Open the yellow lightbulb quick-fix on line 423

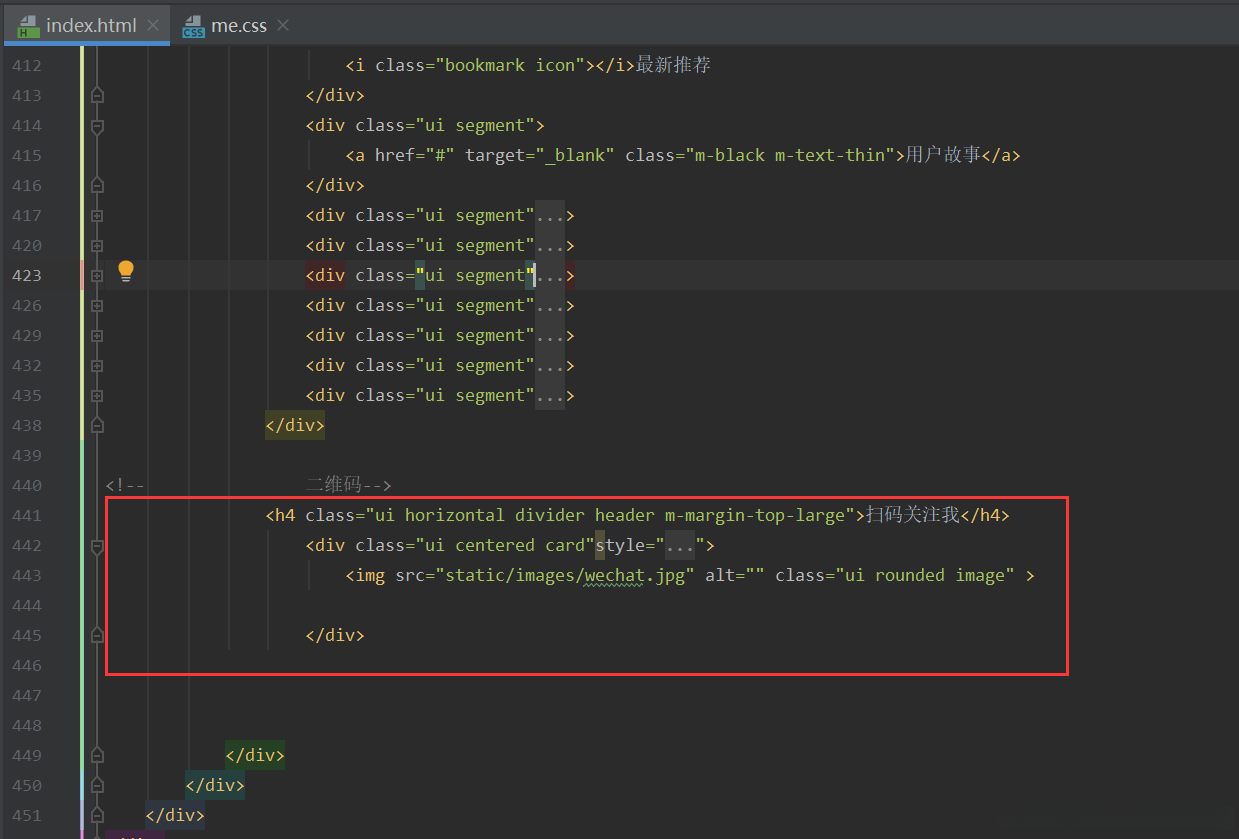[x=126, y=271]
